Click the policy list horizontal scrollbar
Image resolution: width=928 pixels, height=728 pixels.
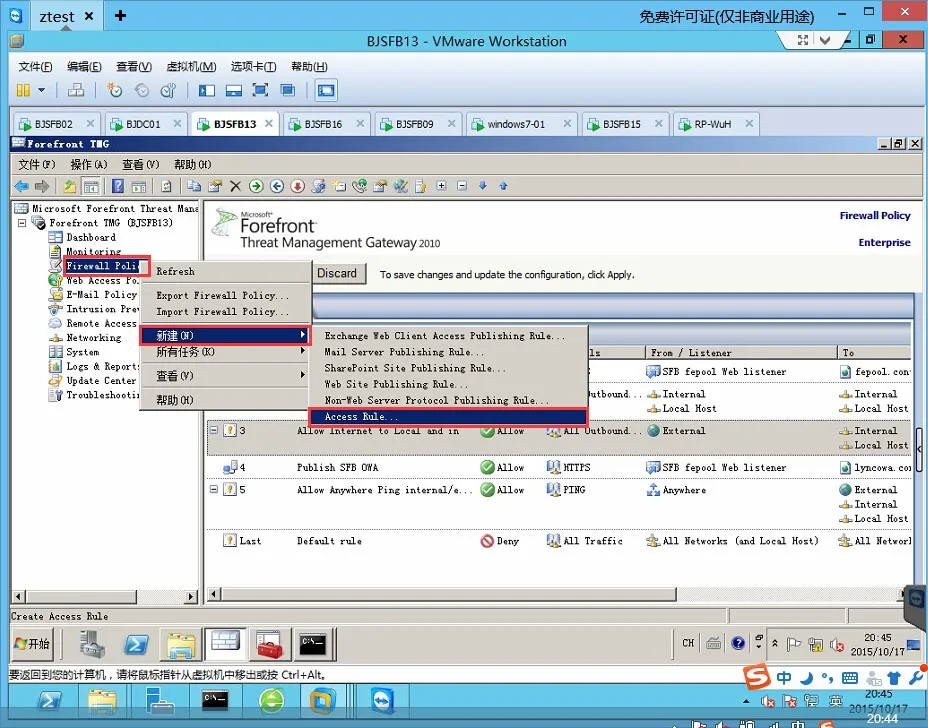point(449,594)
